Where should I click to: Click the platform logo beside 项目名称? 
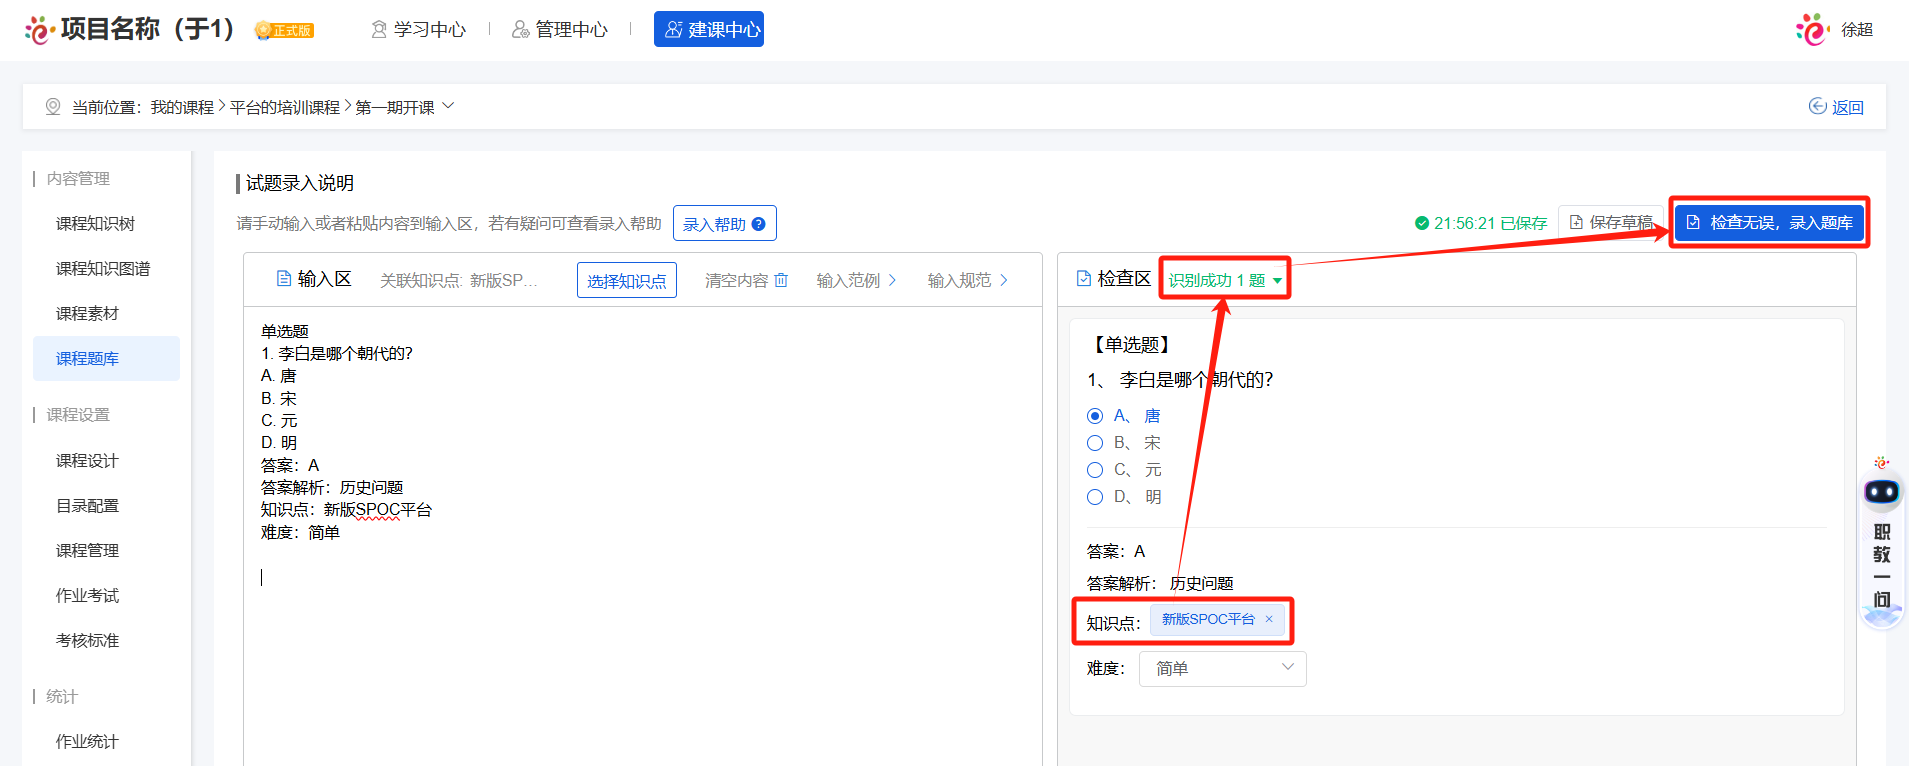pos(39,30)
